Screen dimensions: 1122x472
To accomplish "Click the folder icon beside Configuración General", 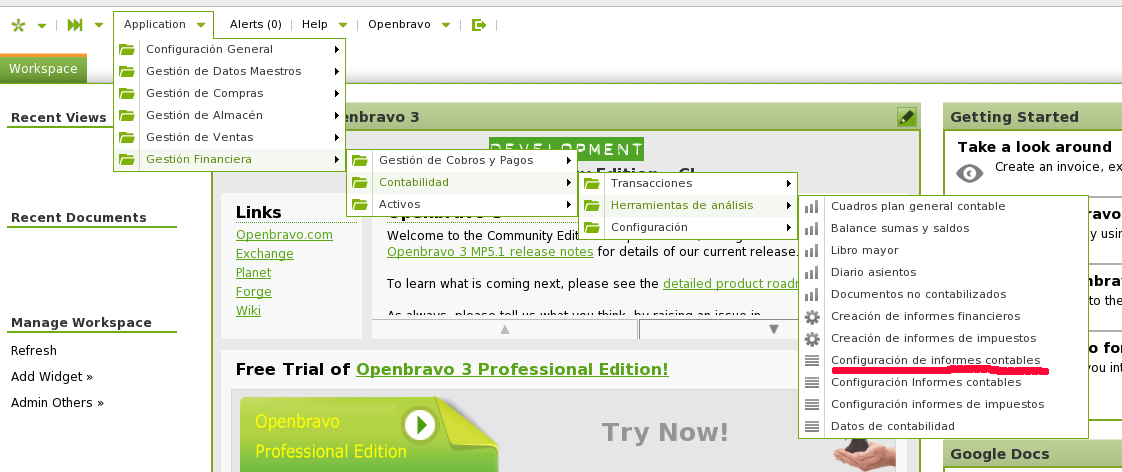I will pos(127,49).
